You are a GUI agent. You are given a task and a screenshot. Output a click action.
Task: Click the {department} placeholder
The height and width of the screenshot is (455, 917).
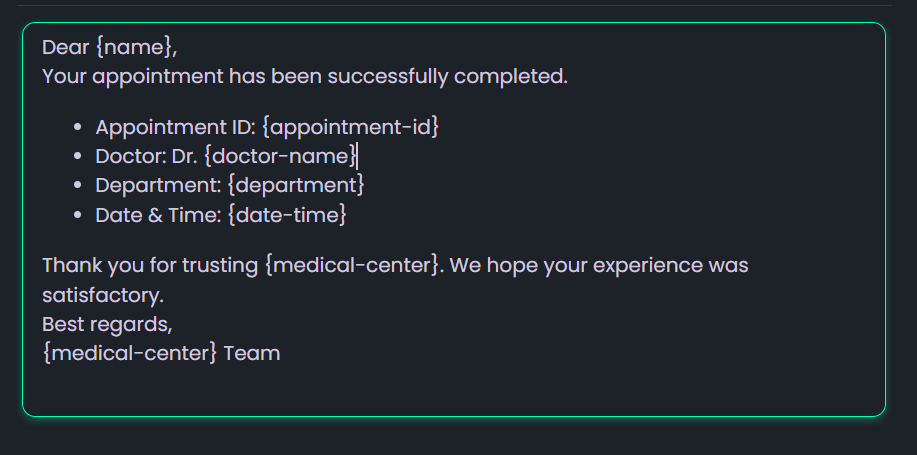(x=295, y=185)
